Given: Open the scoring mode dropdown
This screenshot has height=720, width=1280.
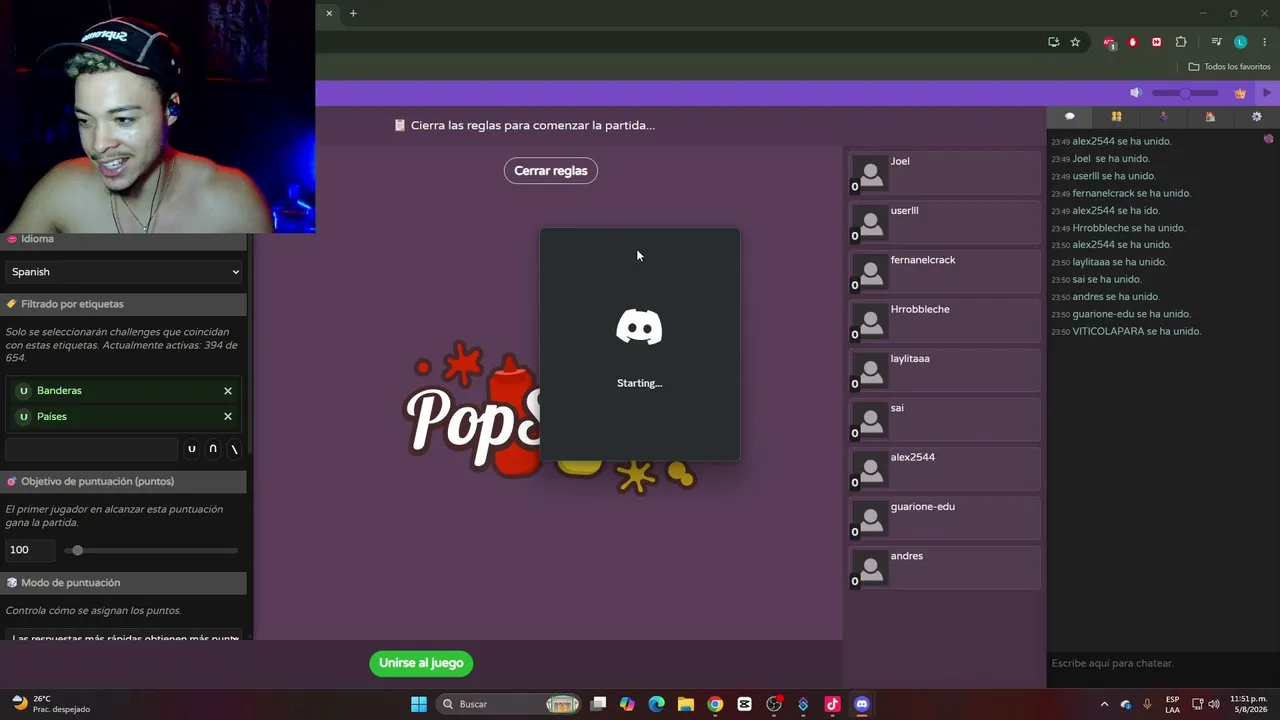Looking at the screenshot, I should [124, 635].
